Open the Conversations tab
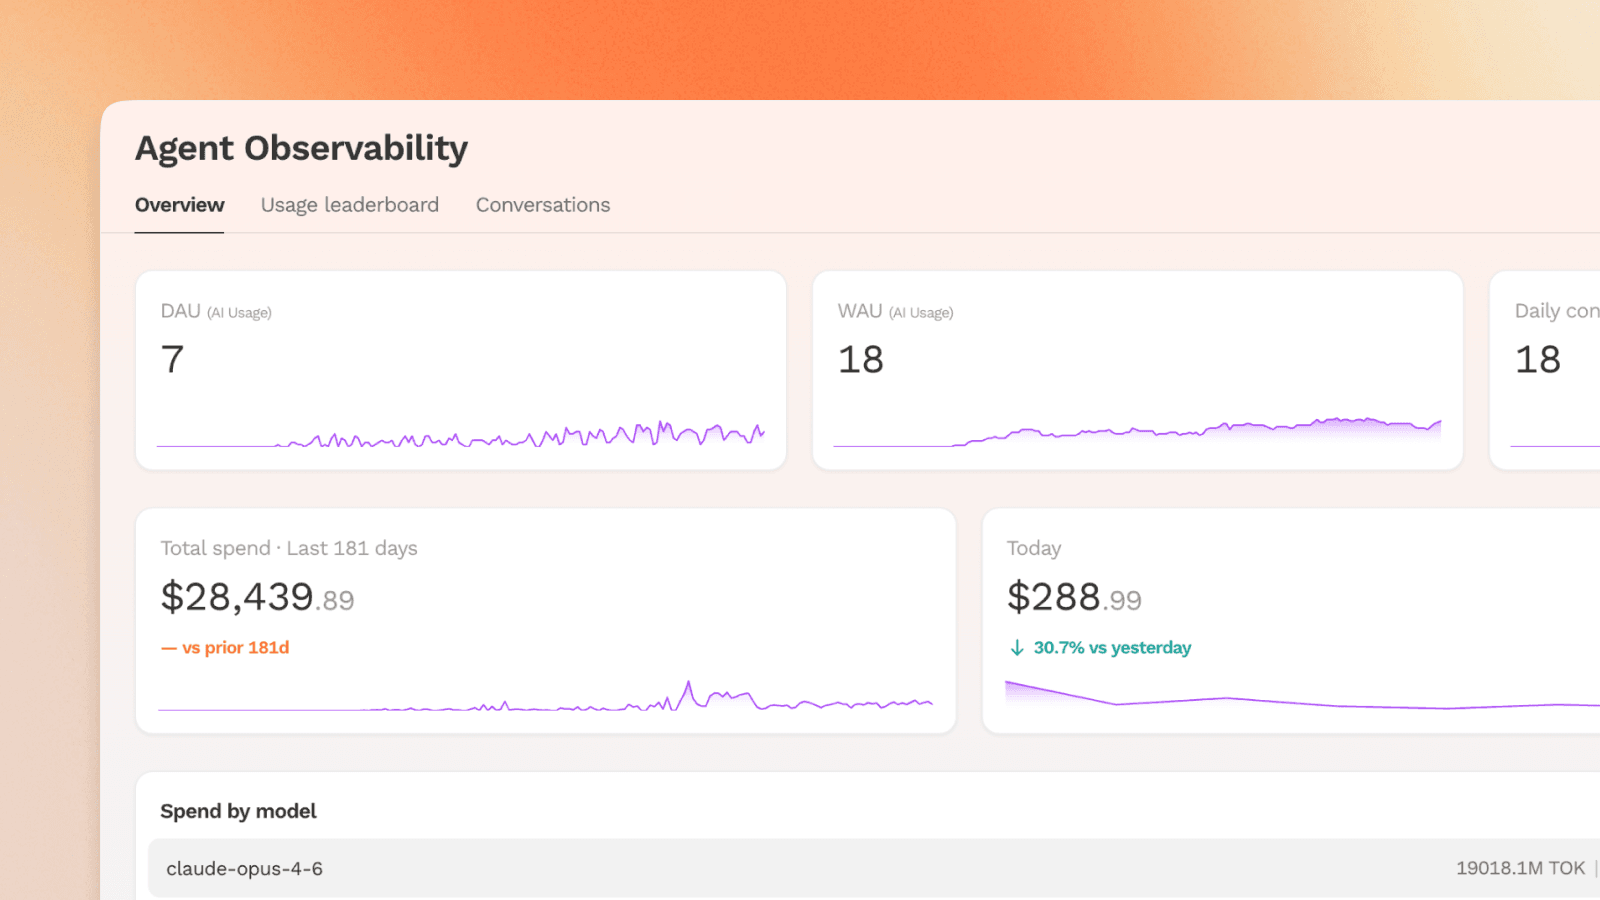The height and width of the screenshot is (900, 1600). click(x=543, y=205)
